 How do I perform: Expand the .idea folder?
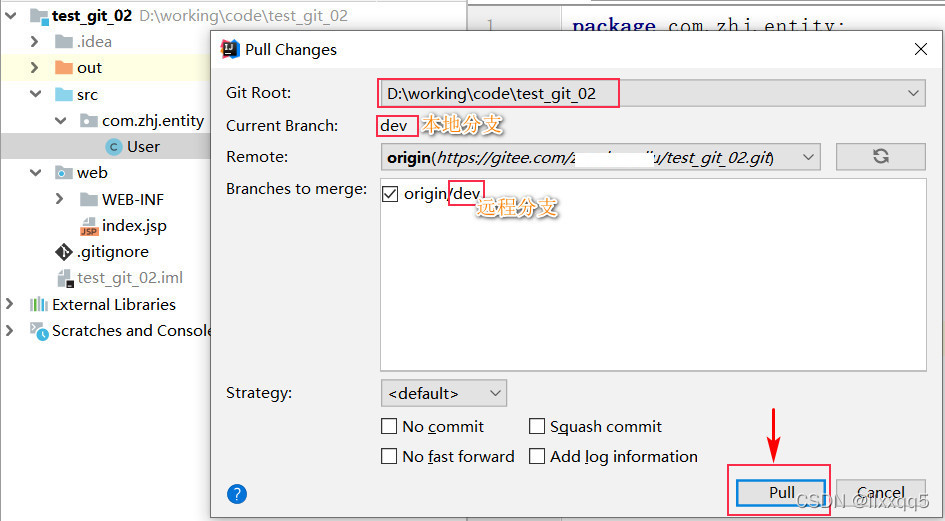coord(34,42)
